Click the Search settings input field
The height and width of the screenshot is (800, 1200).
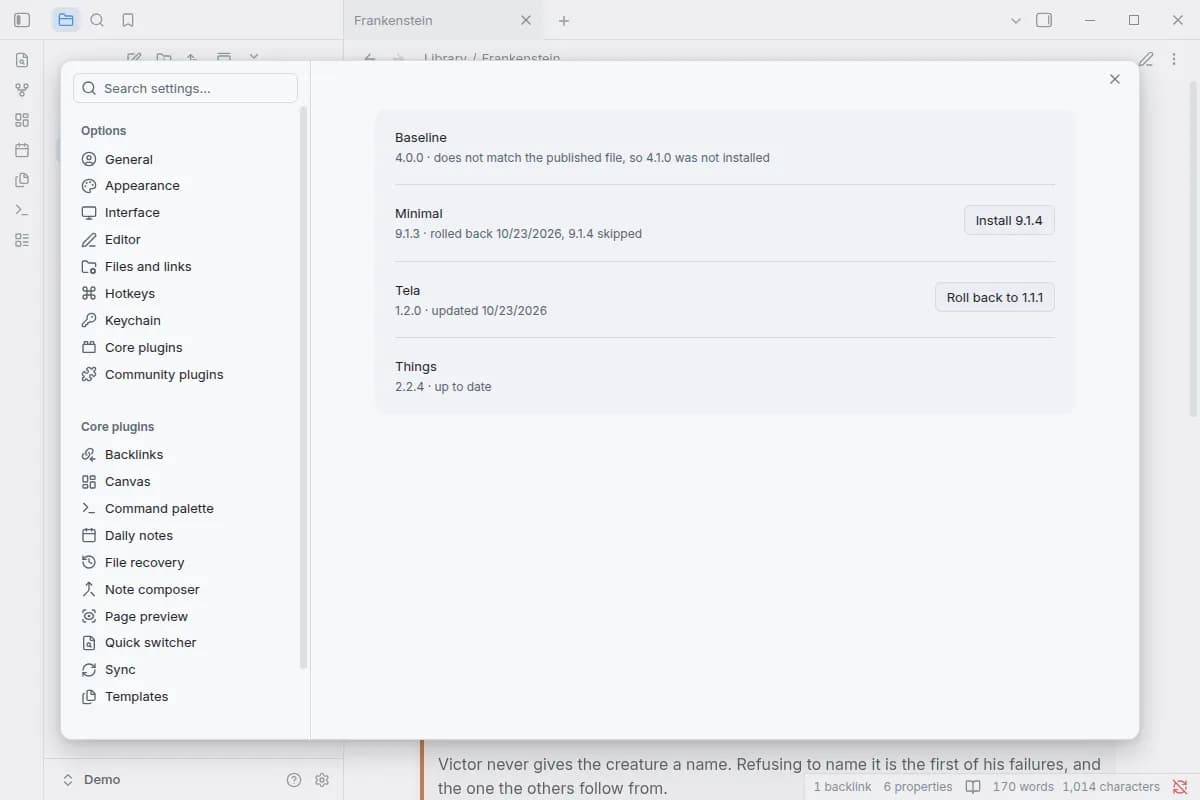click(186, 88)
